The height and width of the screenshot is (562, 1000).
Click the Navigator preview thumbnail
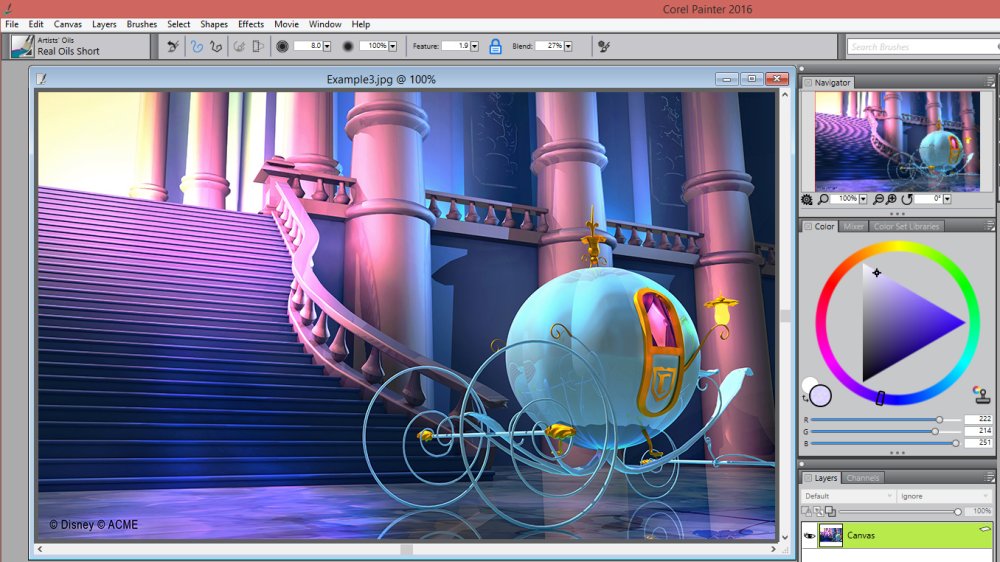897,141
